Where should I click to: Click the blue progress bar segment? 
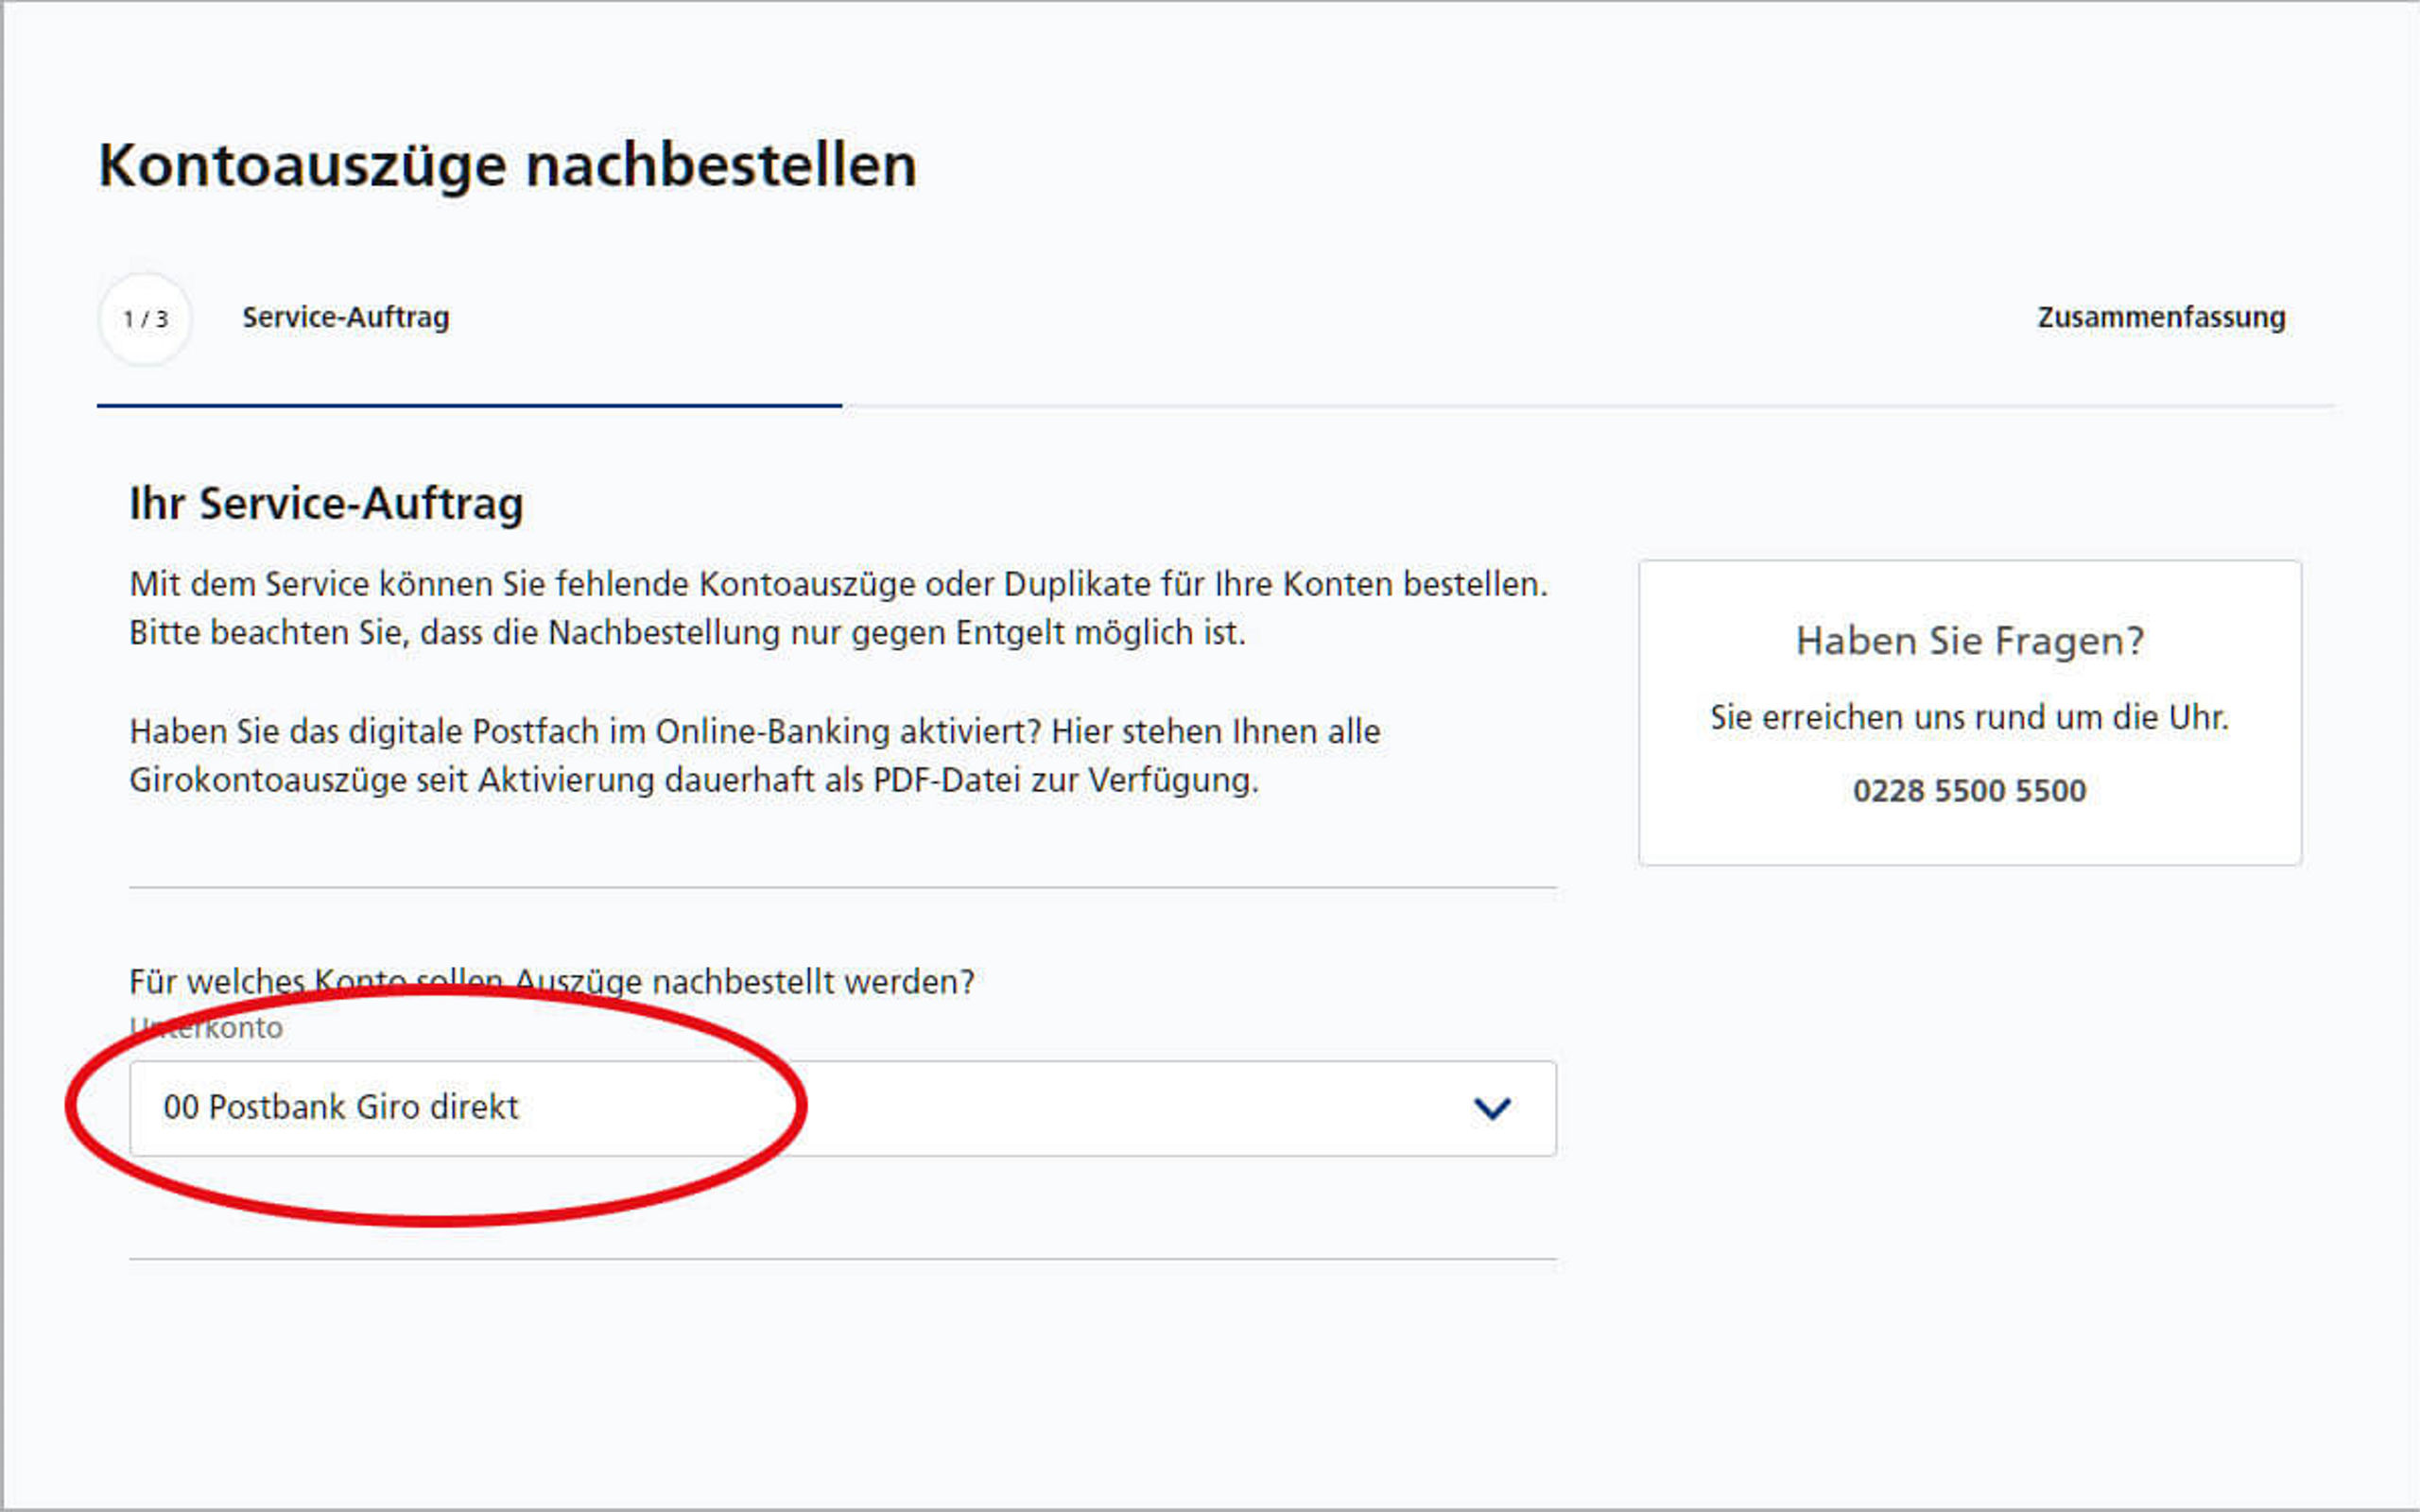point(468,405)
